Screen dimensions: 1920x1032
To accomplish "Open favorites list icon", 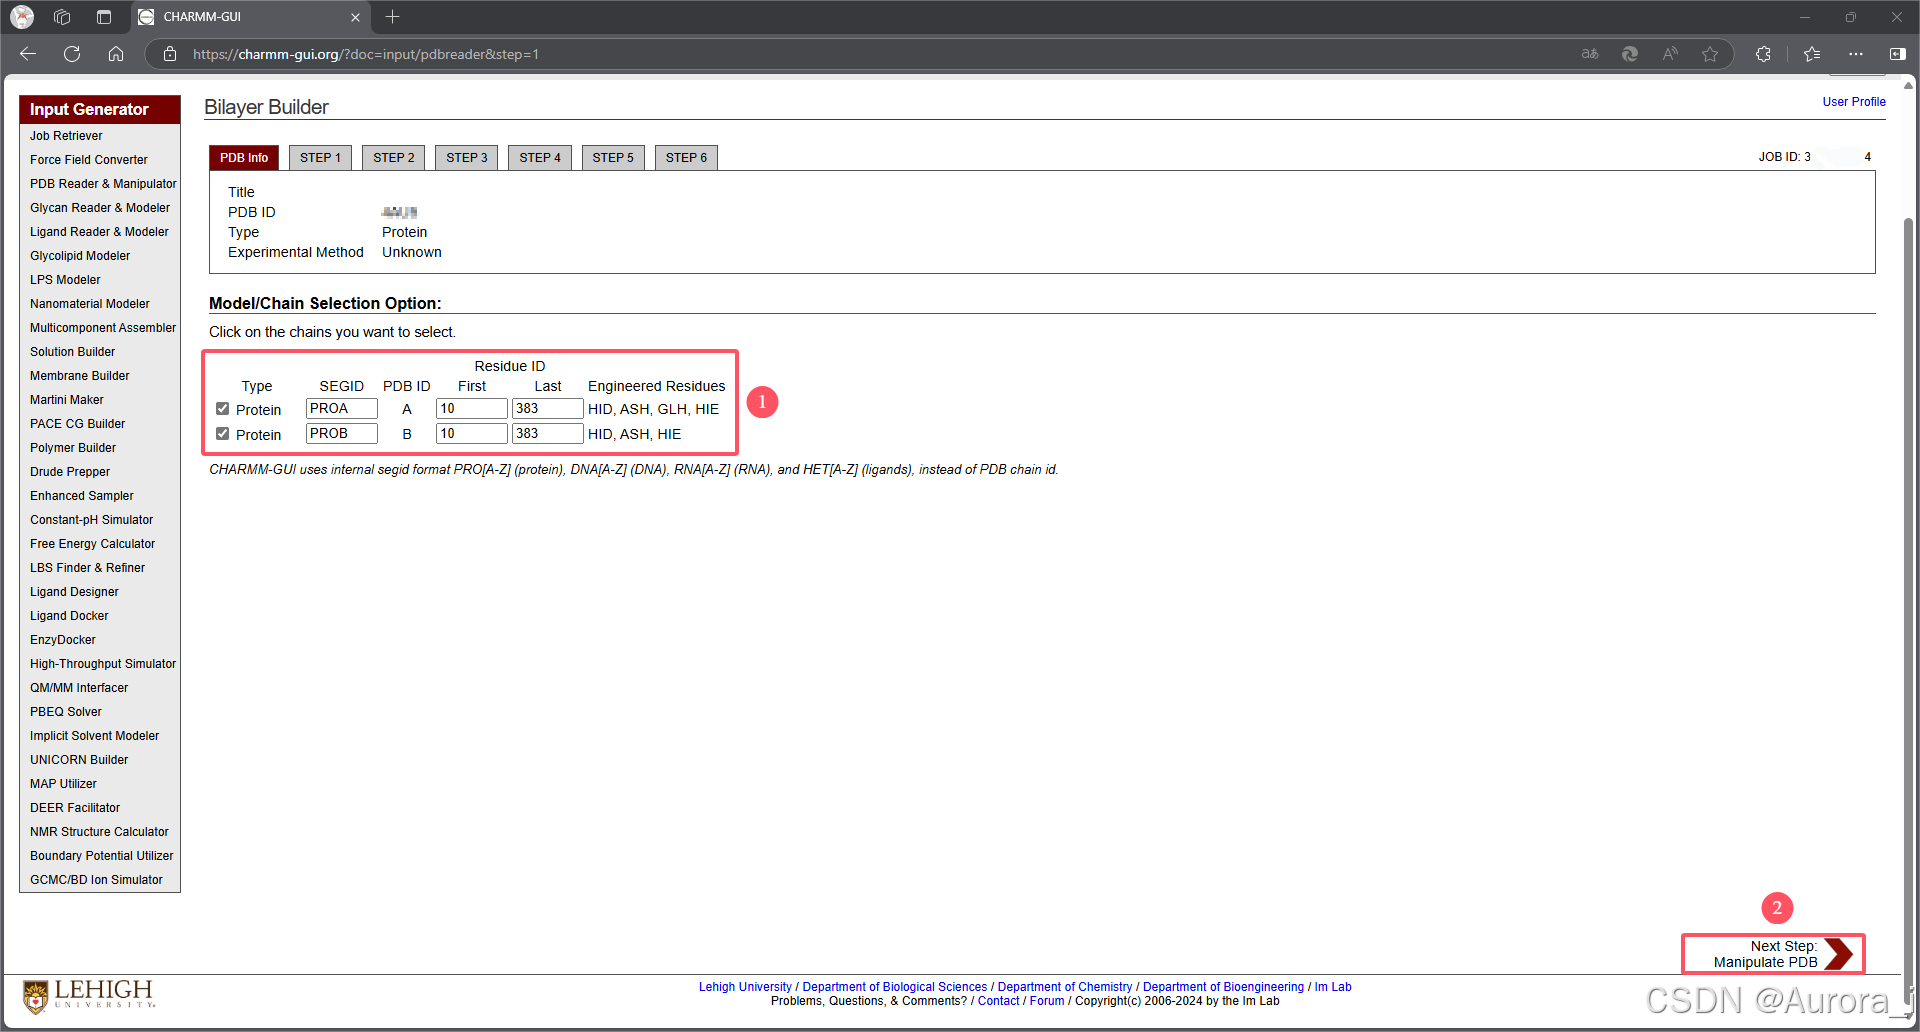I will [1812, 54].
